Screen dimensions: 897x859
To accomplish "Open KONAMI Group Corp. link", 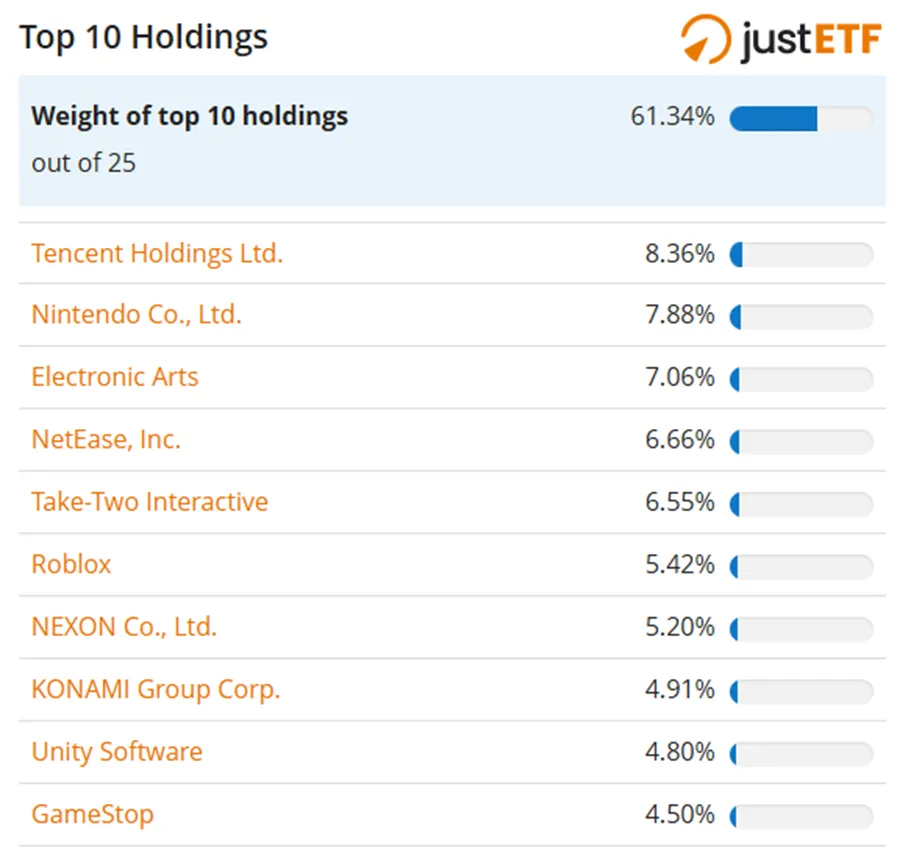I will pyautogui.click(x=156, y=689).
